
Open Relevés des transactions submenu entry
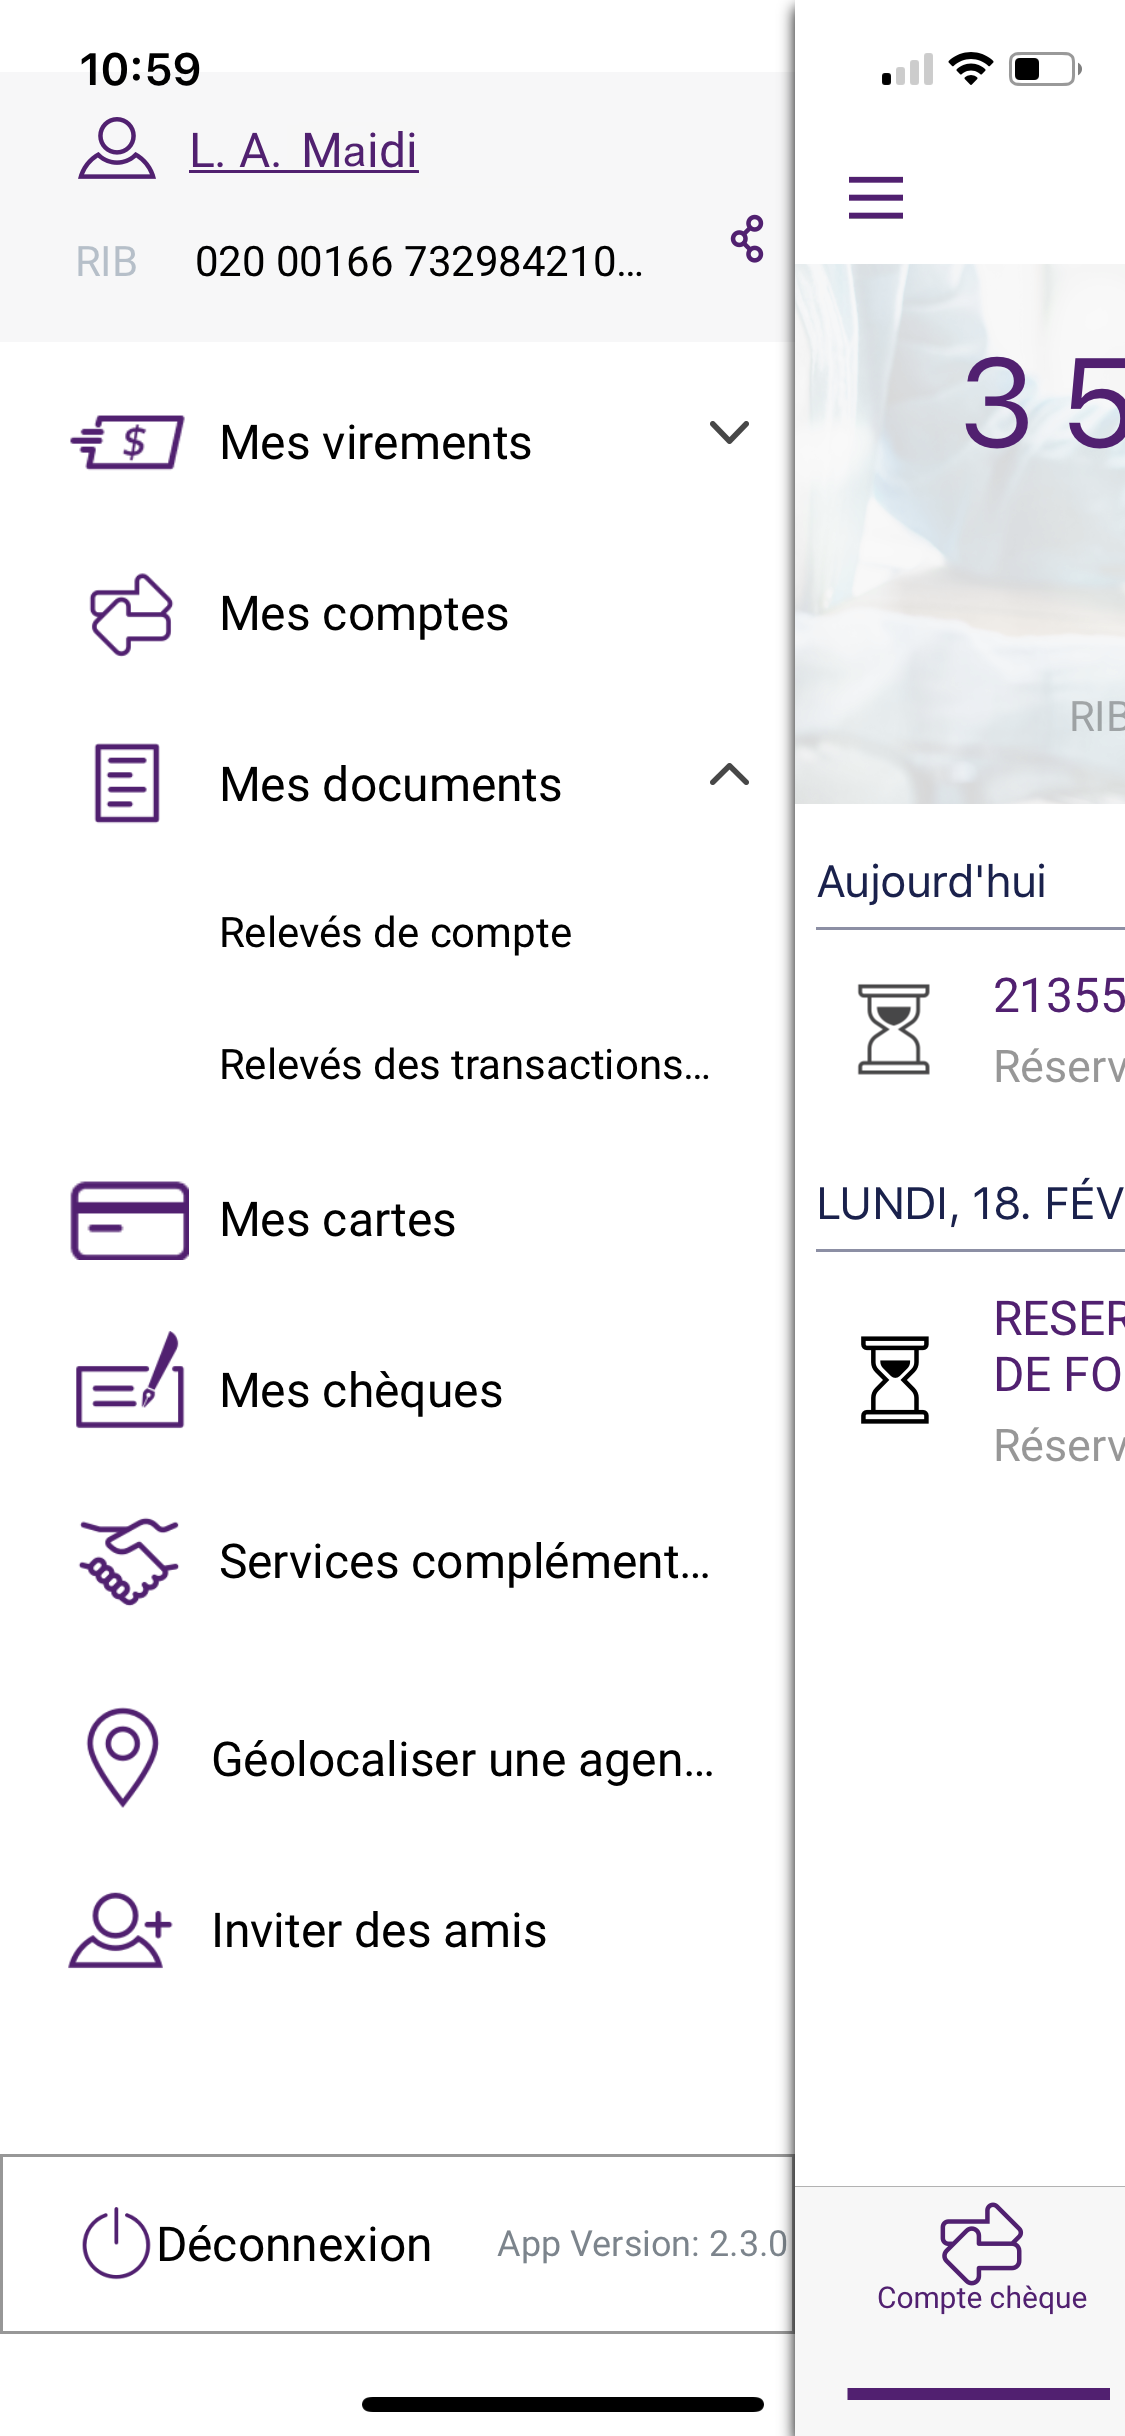click(x=465, y=1064)
